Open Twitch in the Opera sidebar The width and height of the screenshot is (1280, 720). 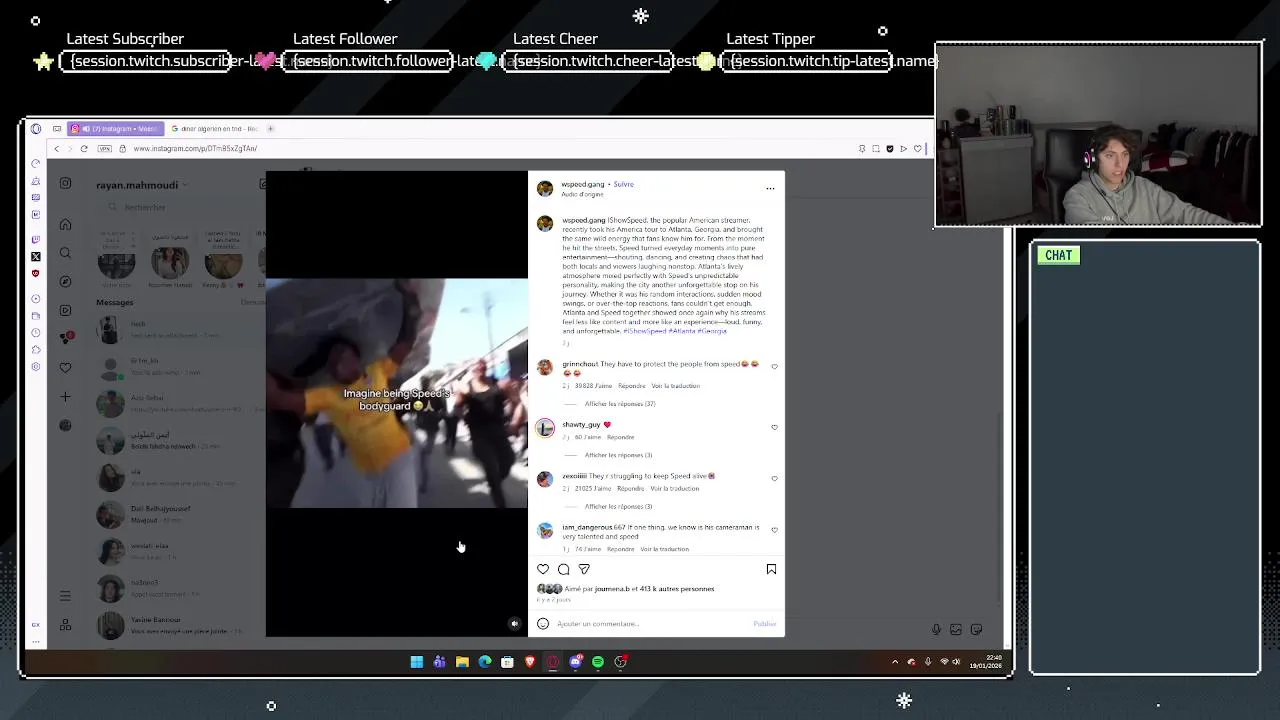coord(36,240)
